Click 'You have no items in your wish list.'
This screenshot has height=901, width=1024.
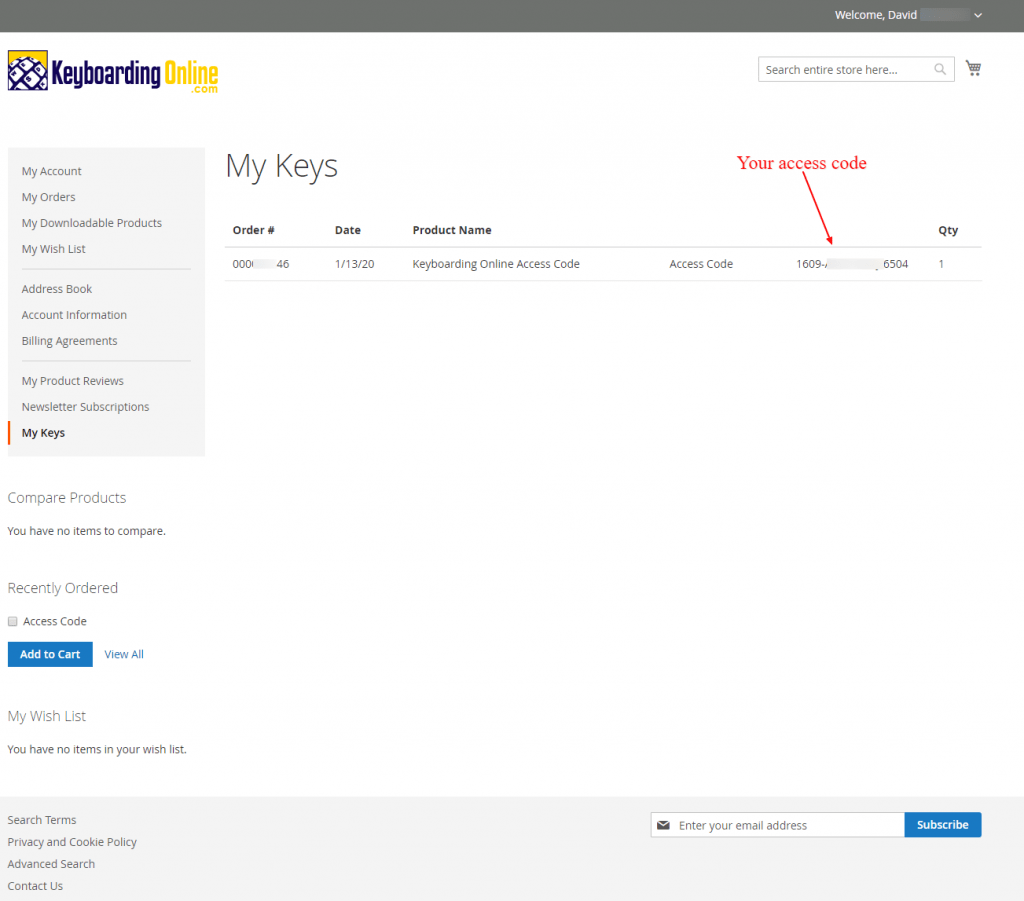pos(97,750)
